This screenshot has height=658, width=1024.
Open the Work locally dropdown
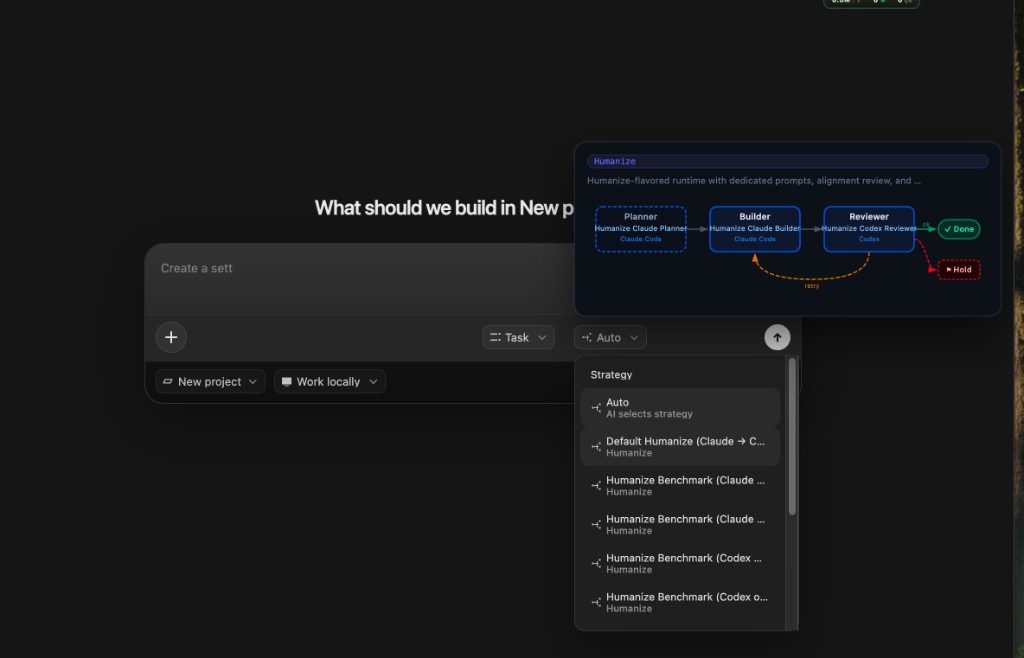[x=330, y=382]
